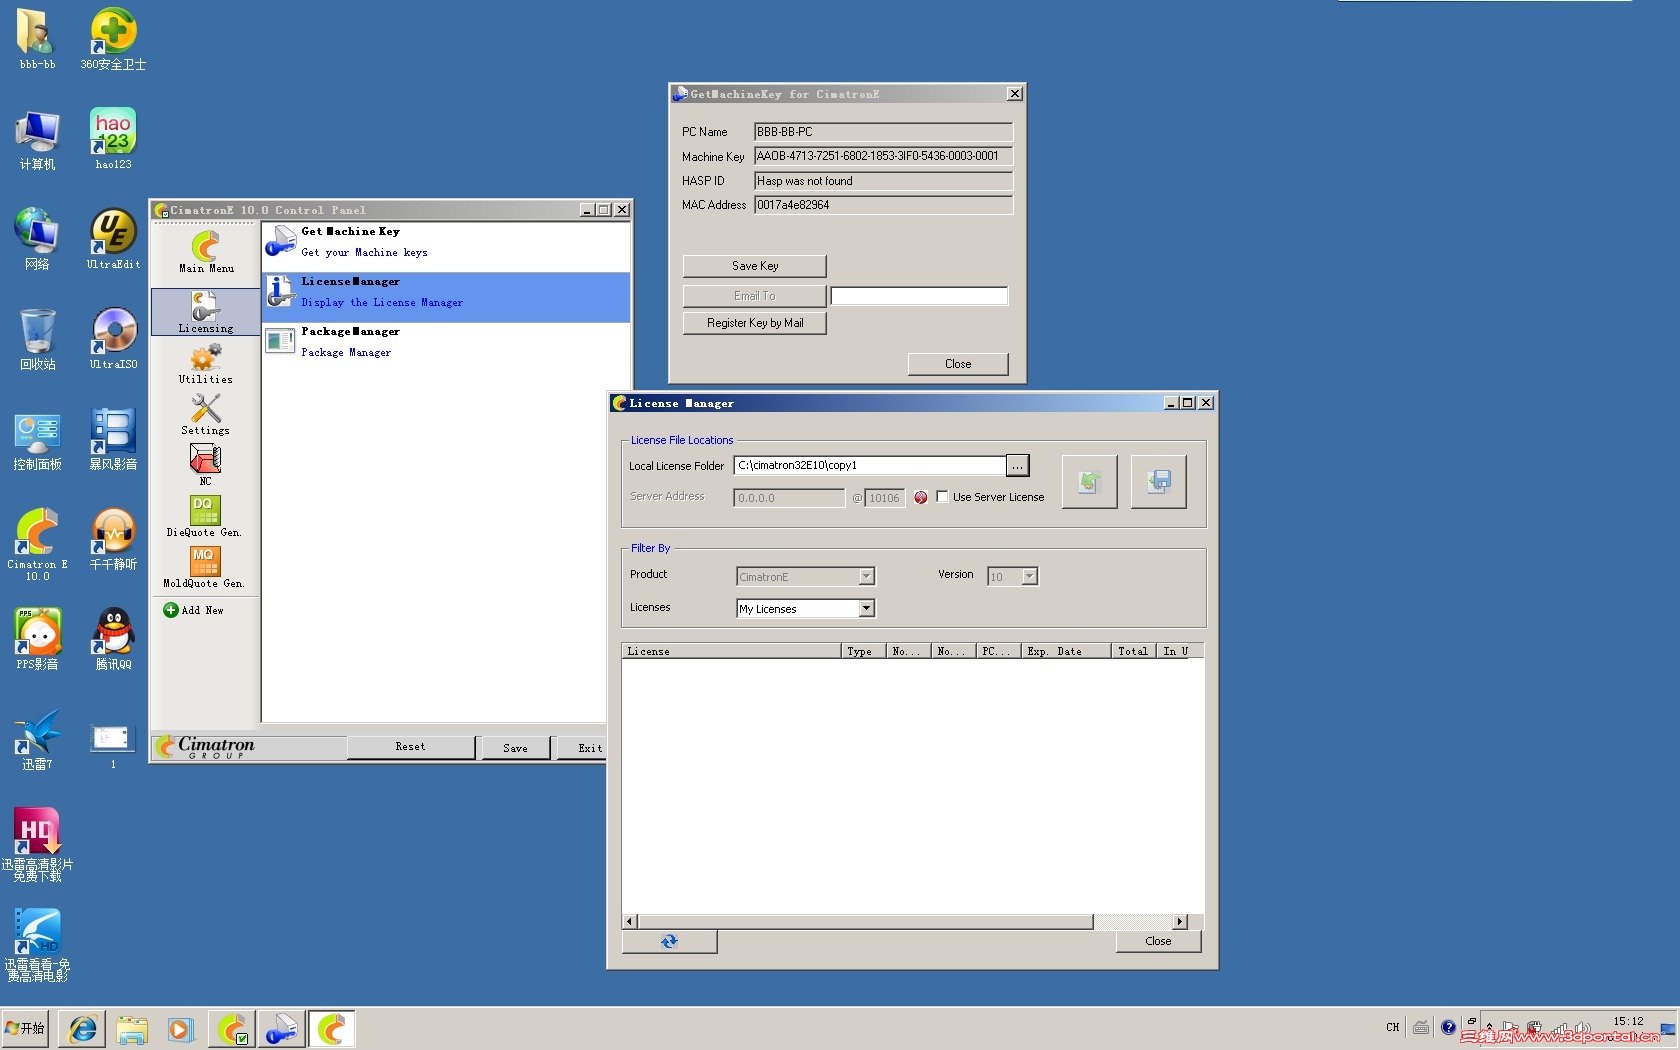Open the 迅雷7 desktop shortcut
1680x1050 pixels.
(x=37, y=739)
